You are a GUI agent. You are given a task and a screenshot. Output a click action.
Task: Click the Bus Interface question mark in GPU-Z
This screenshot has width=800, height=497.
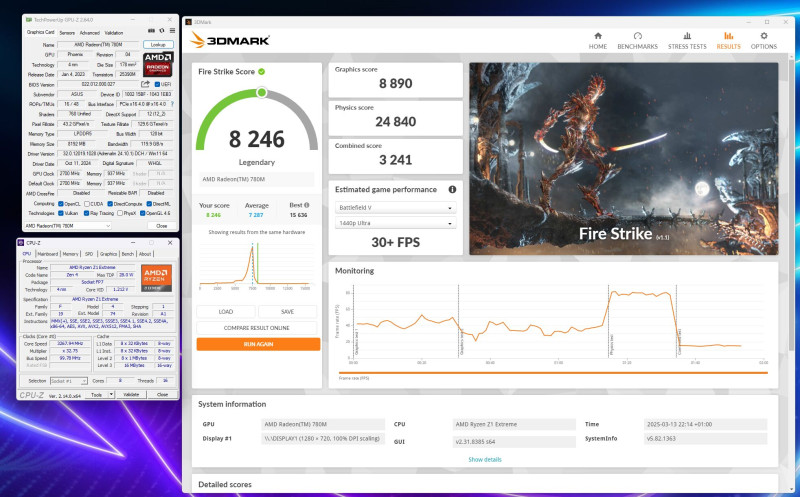click(172, 104)
